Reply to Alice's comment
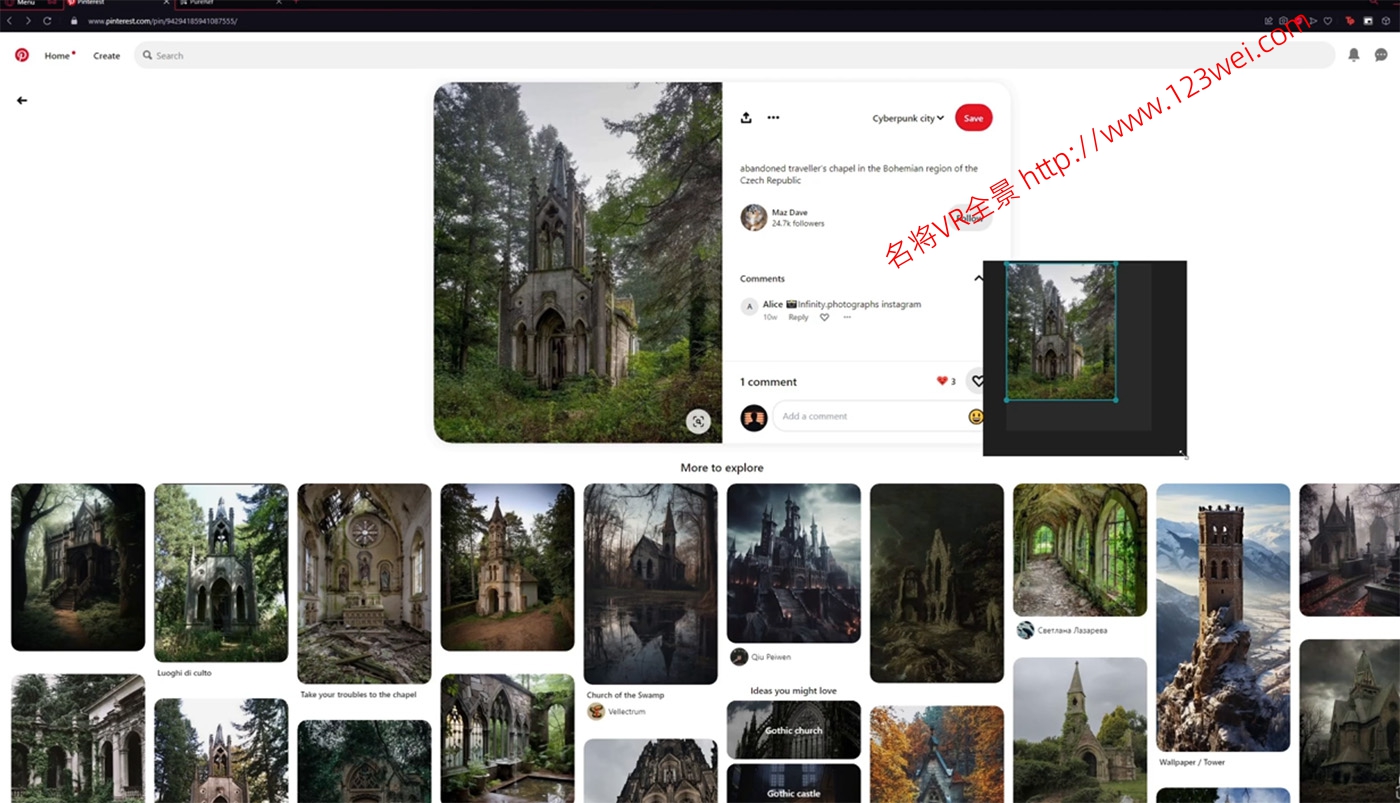 (x=798, y=318)
